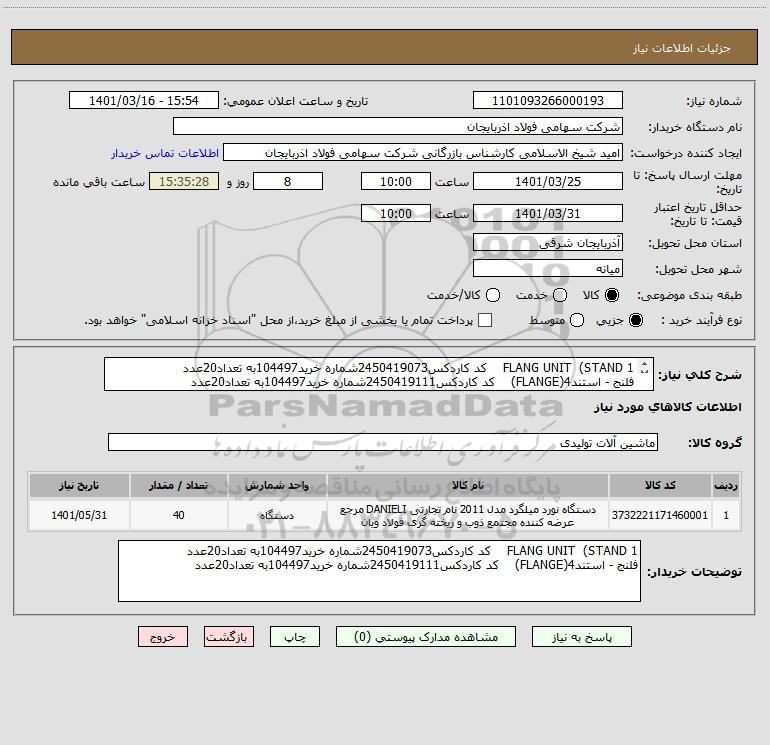
Task: Click the خروج exit button
Action: [x=163, y=636]
